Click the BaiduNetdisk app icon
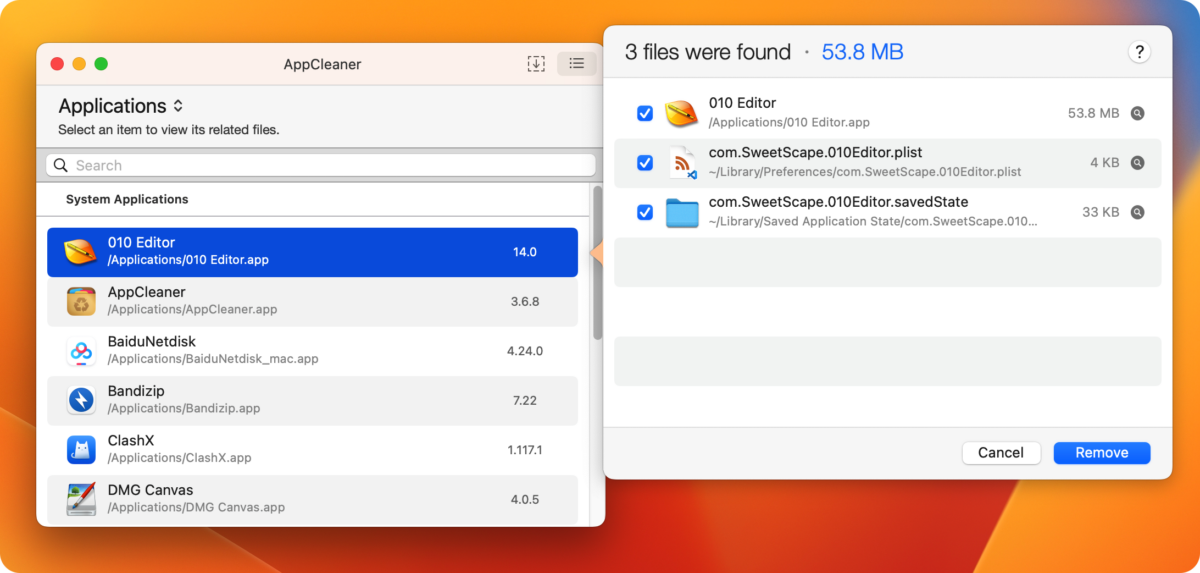 [x=81, y=351]
